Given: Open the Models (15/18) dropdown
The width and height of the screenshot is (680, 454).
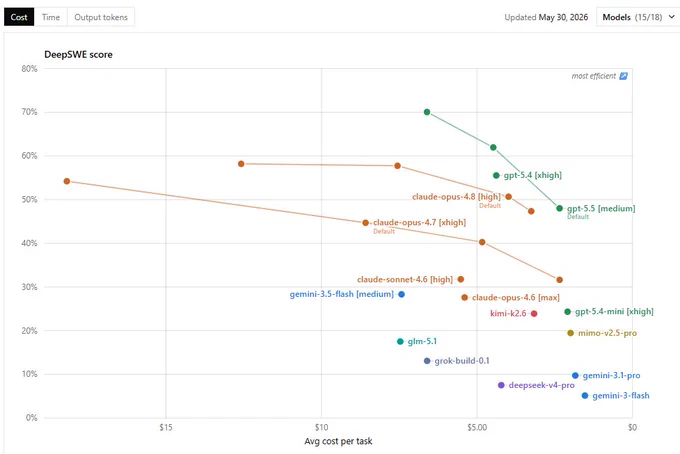Looking at the screenshot, I should (x=638, y=17).
